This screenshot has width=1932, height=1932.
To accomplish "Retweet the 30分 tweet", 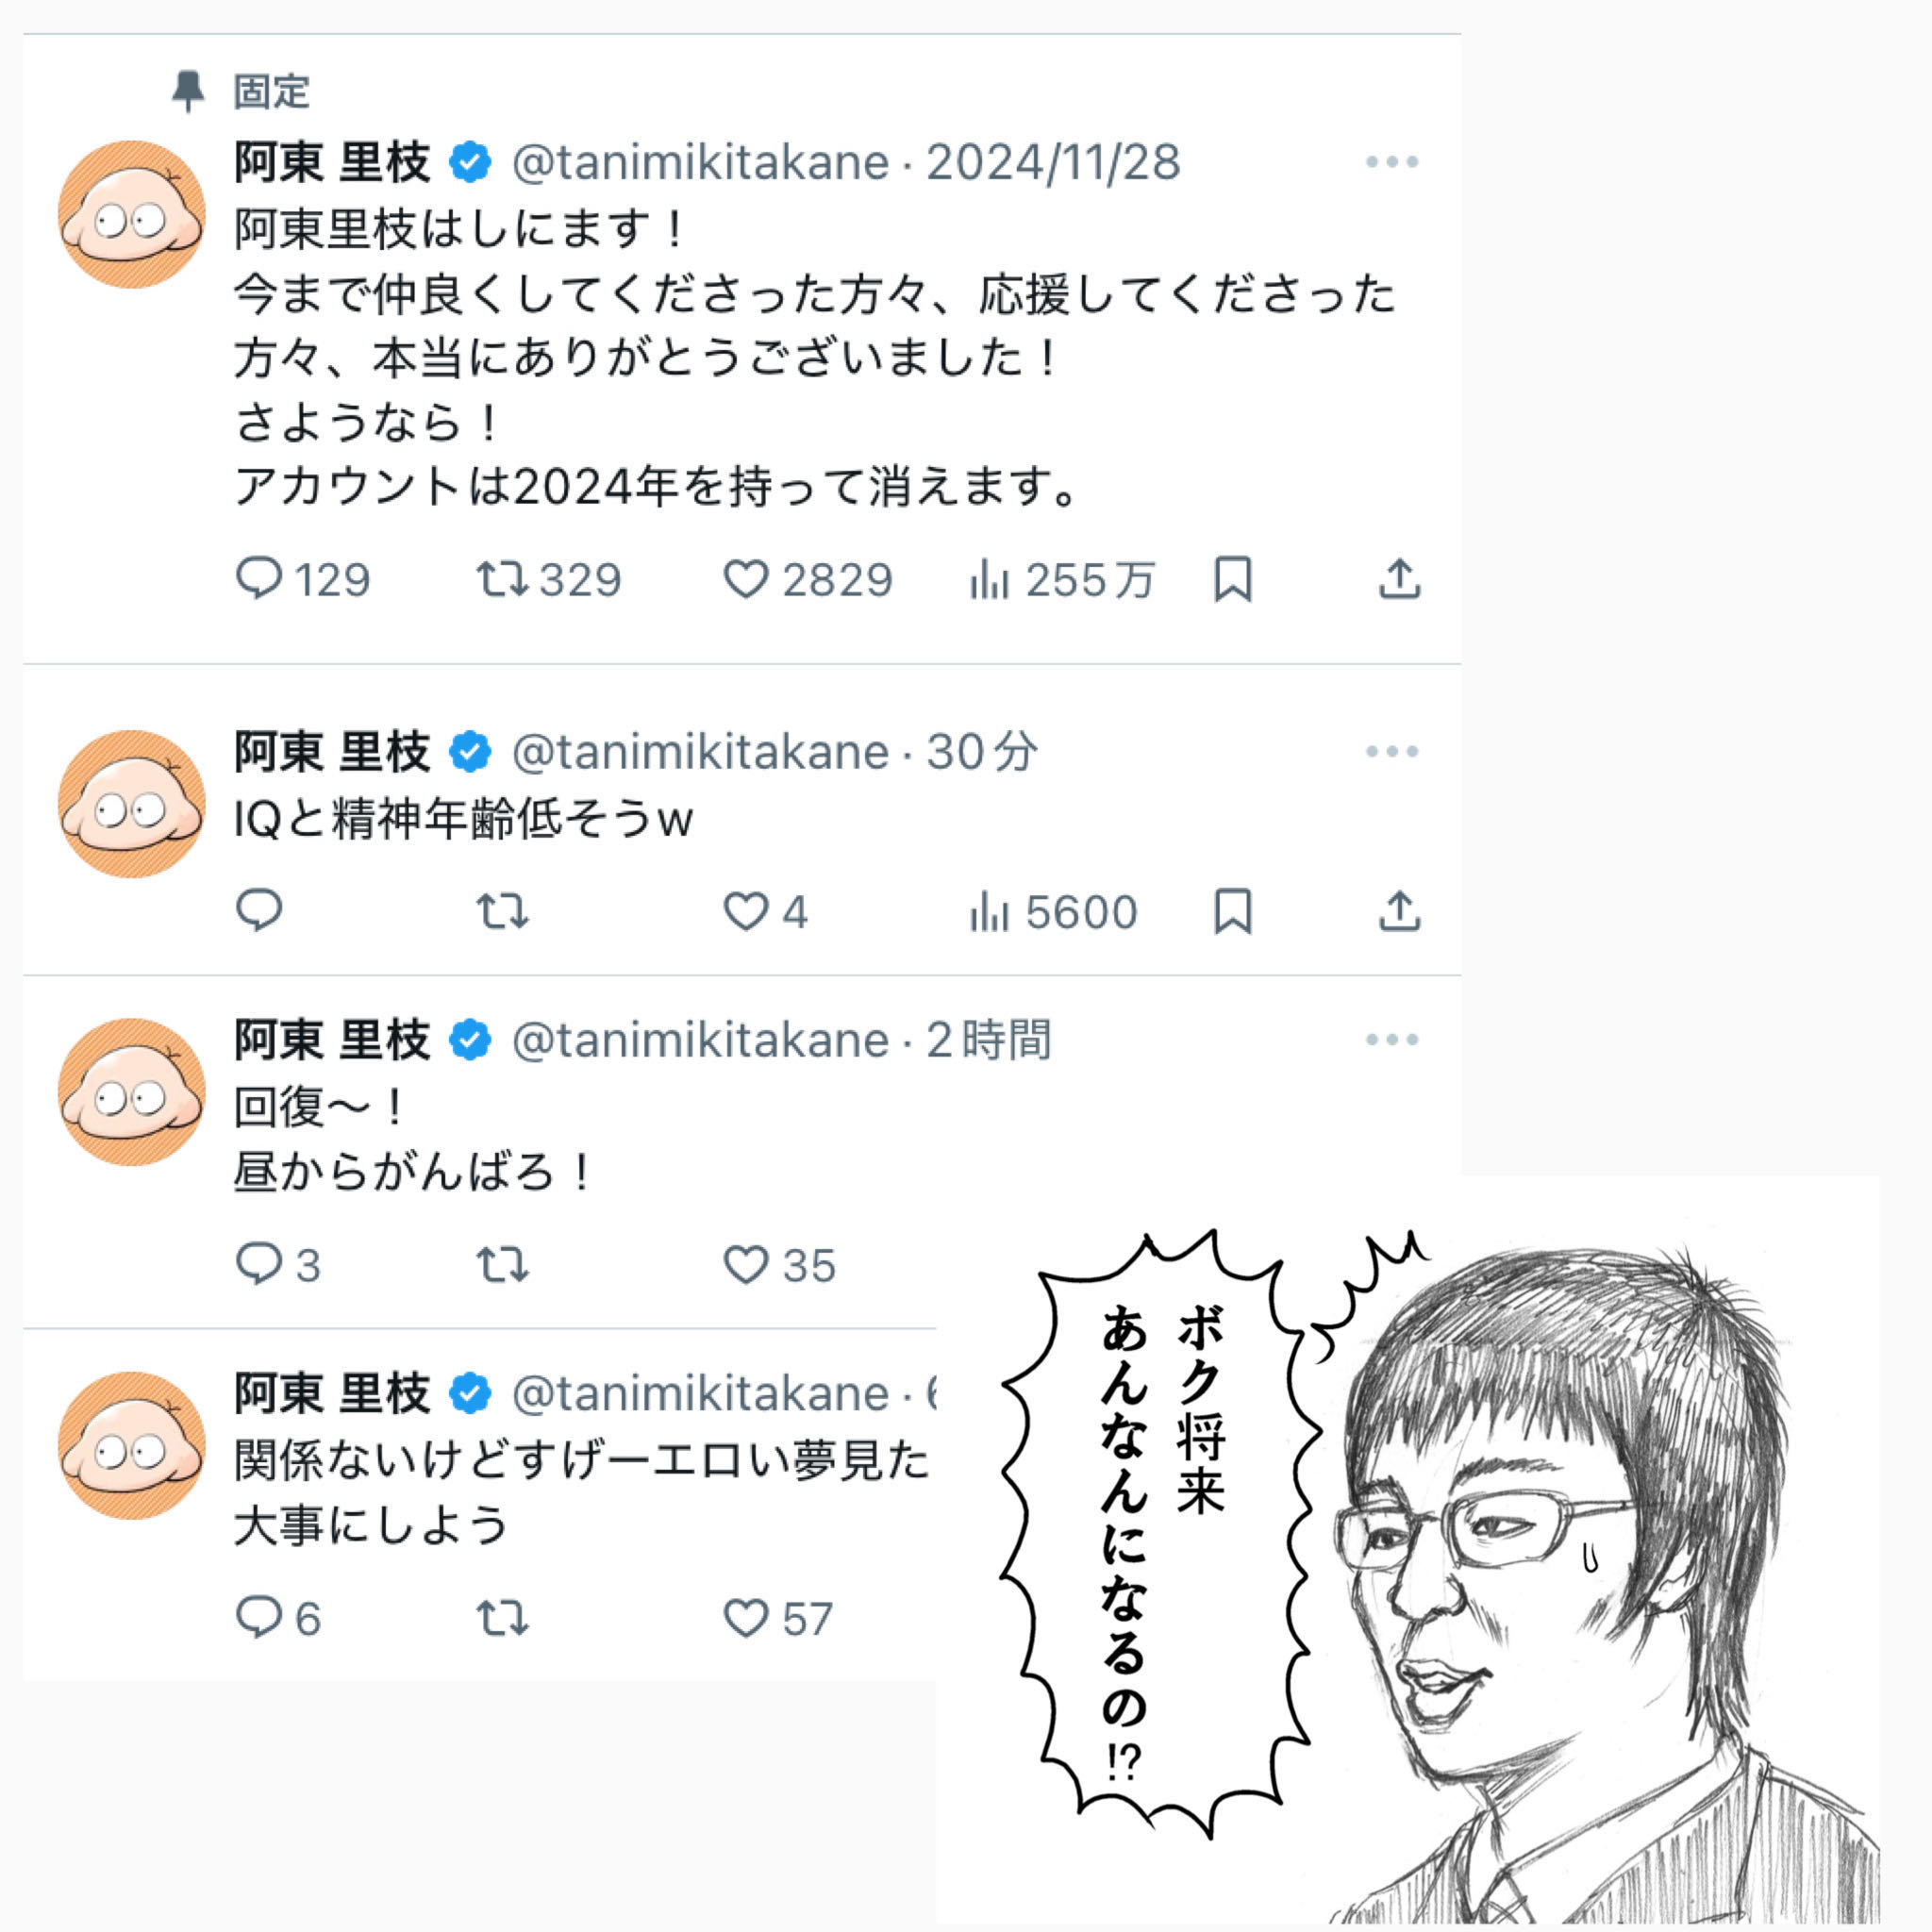I will 502,911.
